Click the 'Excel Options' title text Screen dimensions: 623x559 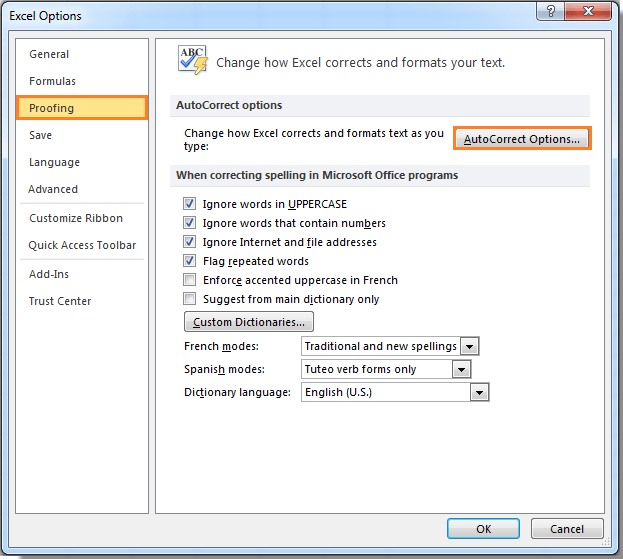click(45, 16)
